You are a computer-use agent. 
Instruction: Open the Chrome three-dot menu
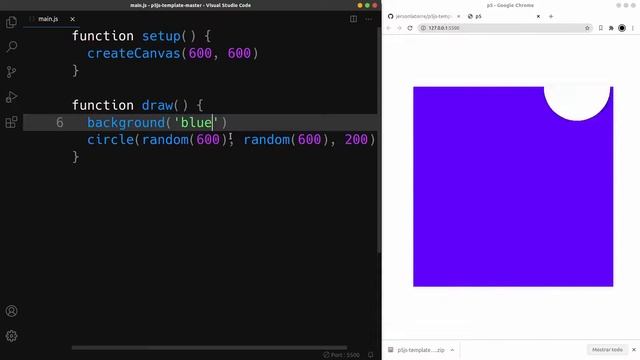pyautogui.click(x=633, y=28)
